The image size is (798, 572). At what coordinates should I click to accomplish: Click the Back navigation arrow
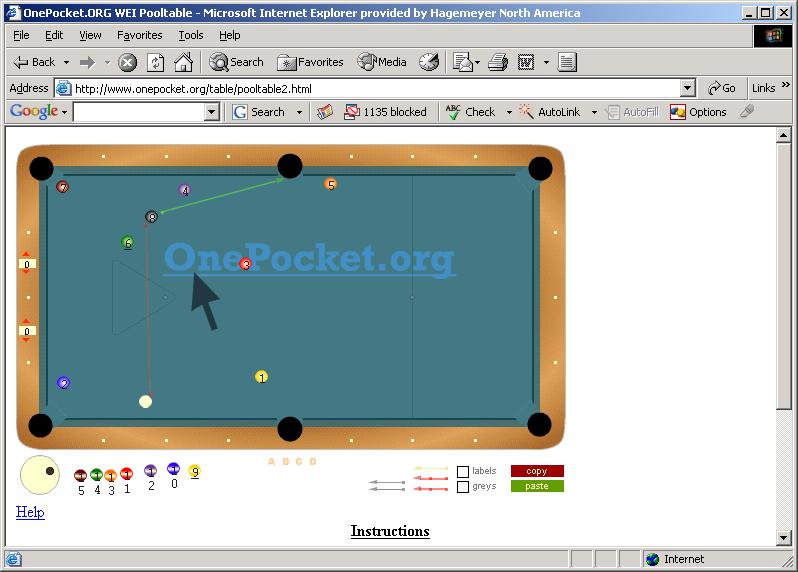click(x=34, y=62)
